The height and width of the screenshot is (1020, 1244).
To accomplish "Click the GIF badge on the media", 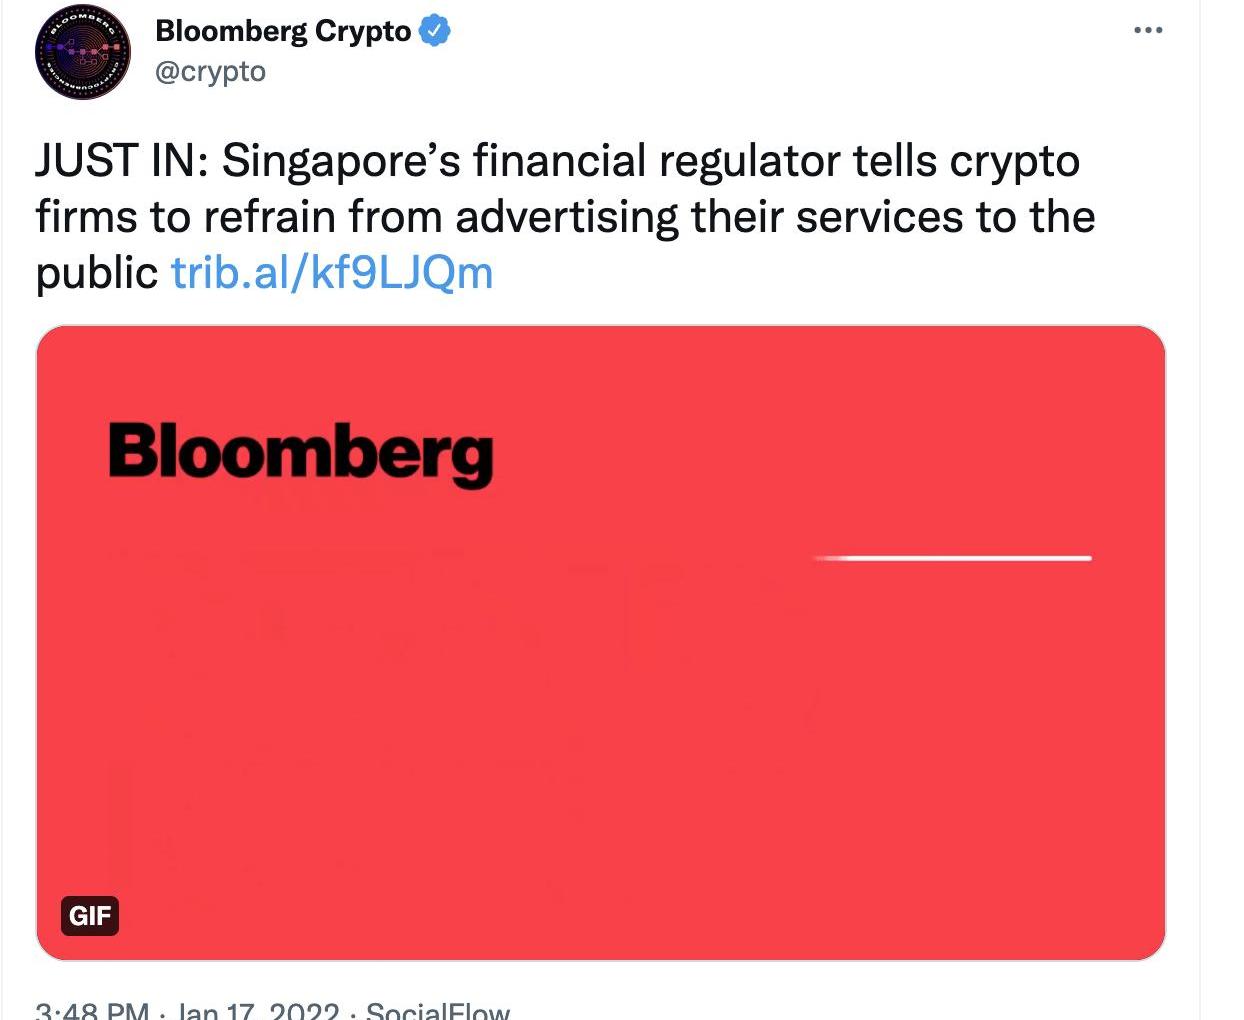I will (90, 915).
